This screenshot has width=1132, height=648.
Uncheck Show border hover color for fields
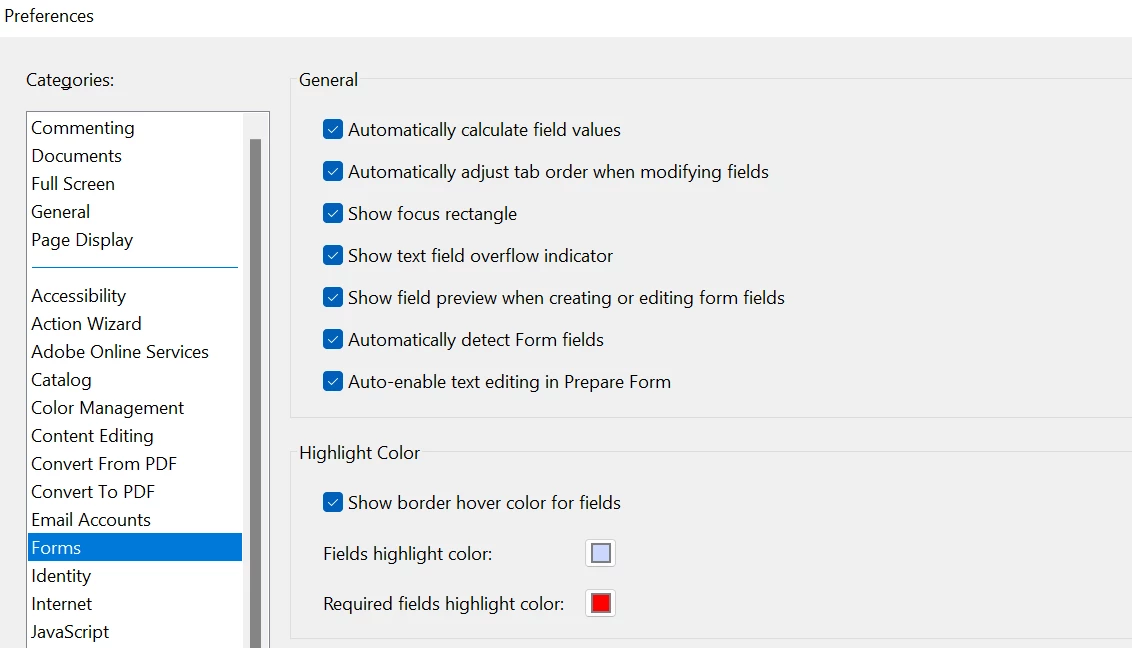point(333,502)
